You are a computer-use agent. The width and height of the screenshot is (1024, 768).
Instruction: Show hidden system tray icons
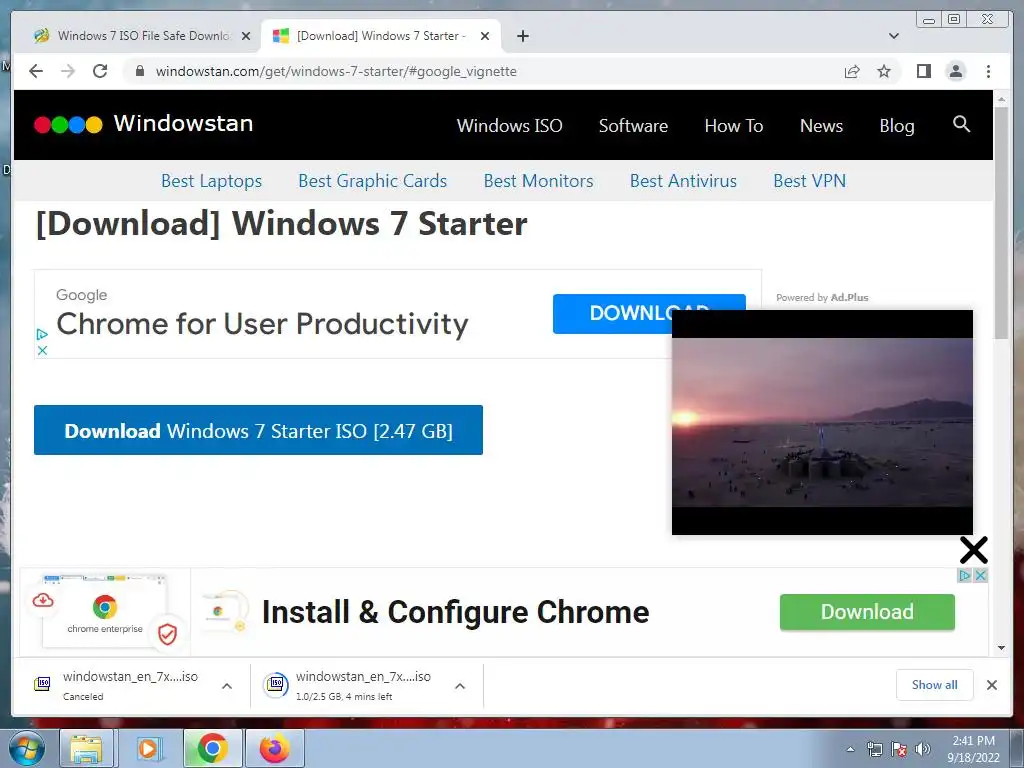tap(850, 749)
